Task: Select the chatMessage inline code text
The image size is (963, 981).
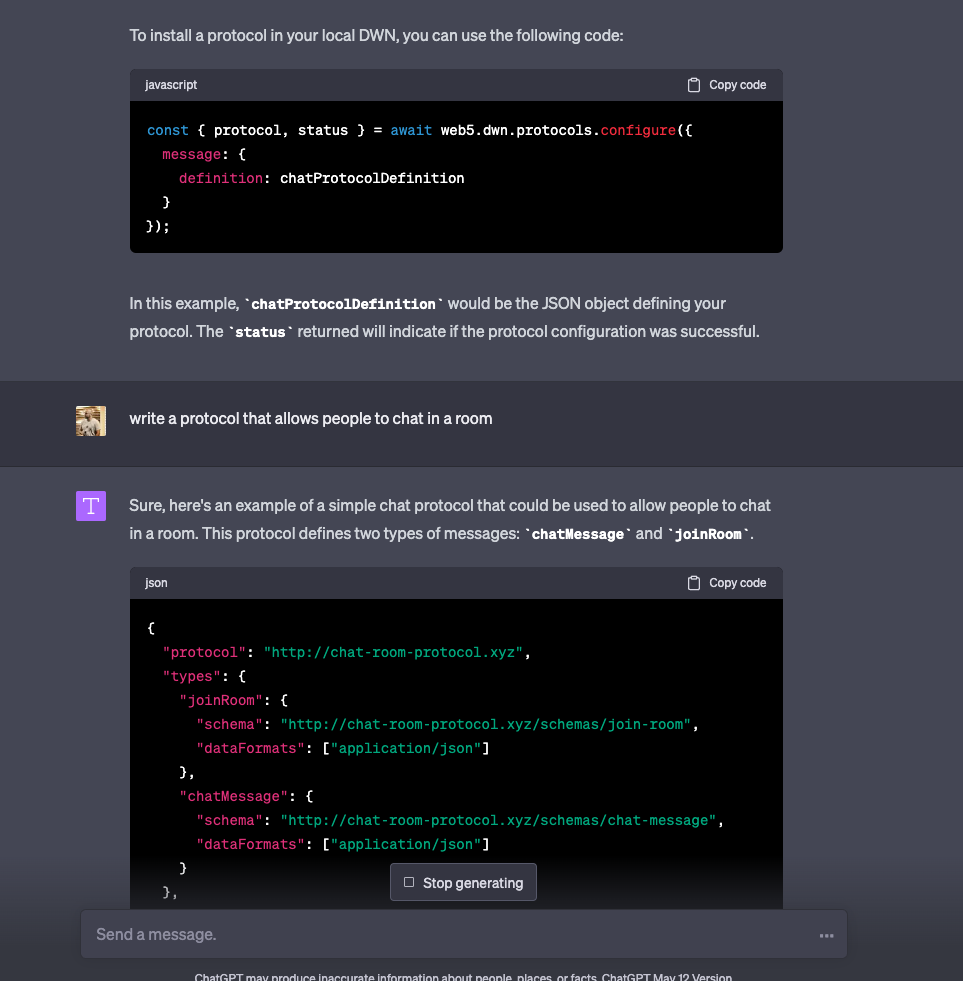Action: (577, 533)
